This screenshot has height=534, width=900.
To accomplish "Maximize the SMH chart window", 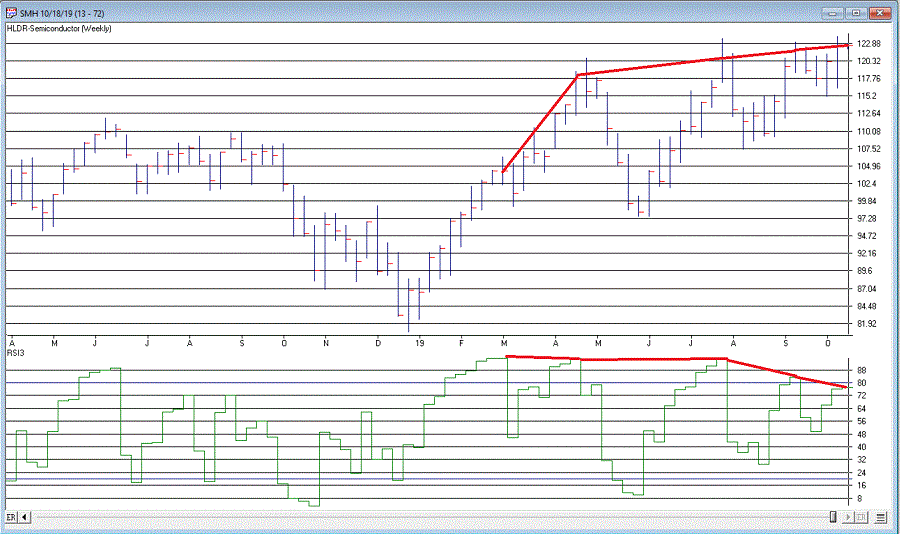I will click(856, 13).
